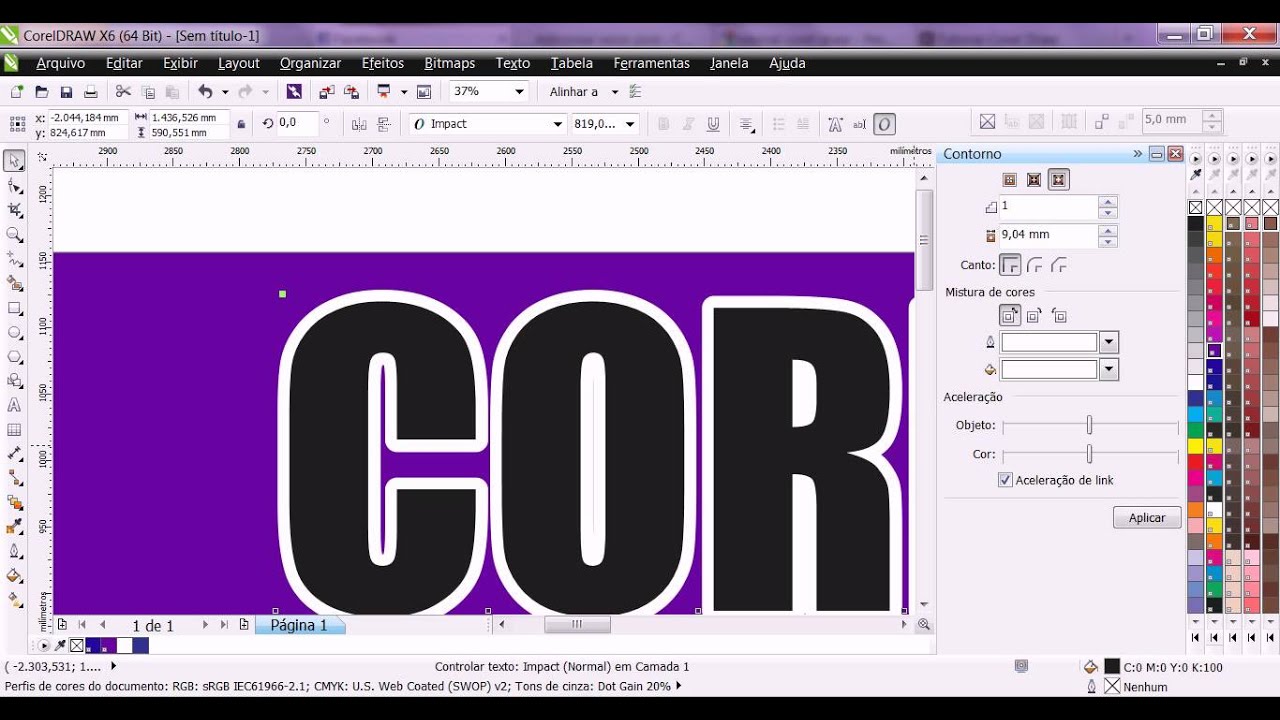Click the eyedropper icon above the first palette
The width and height of the screenshot is (1280, 720).
(x=1195, y=175)
